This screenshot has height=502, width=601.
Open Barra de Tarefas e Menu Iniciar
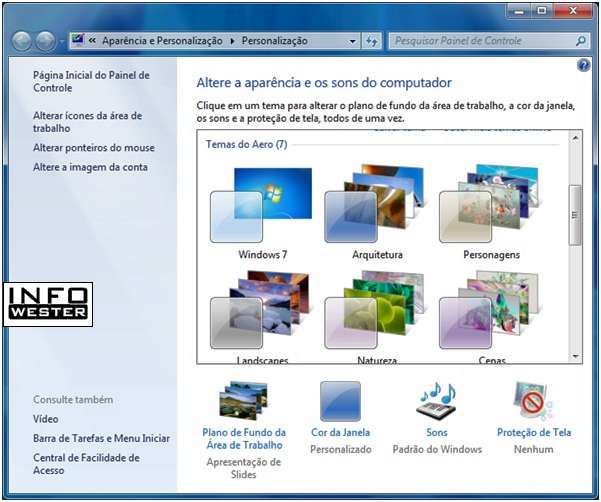[101, 438]
